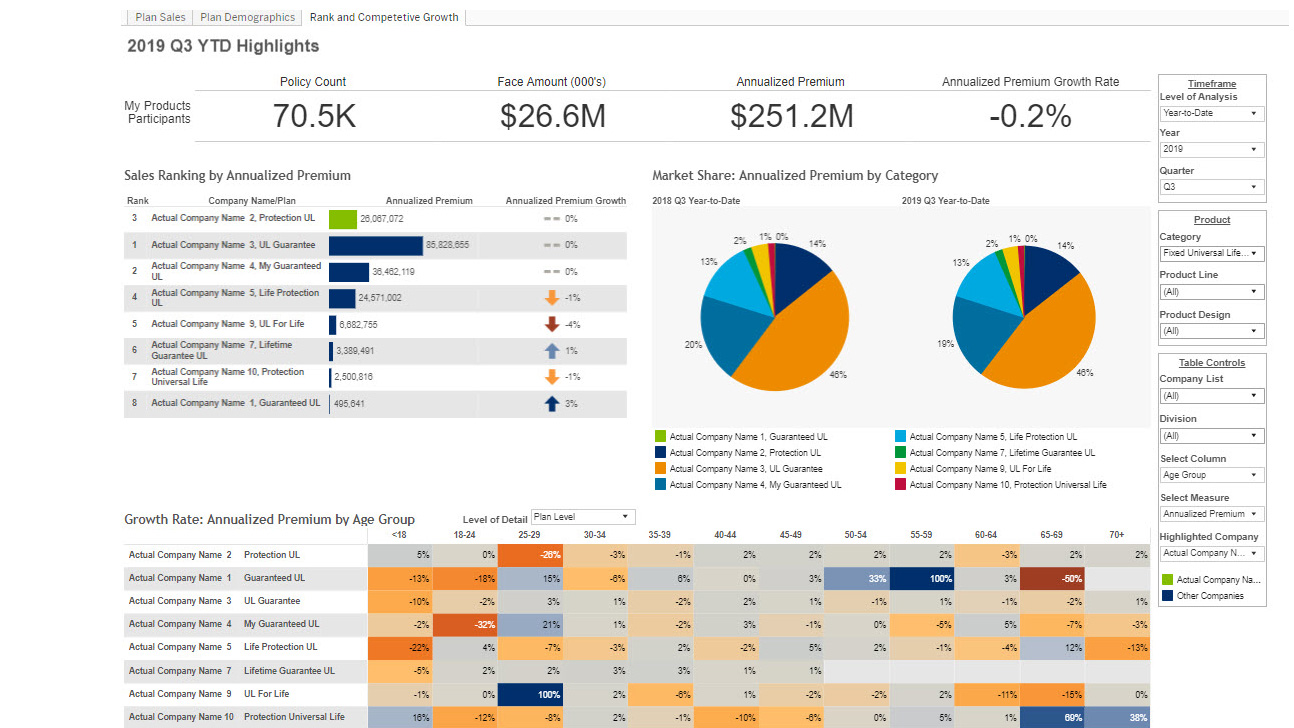Open the Select Column Age Group dropdown
1294x728 pixels.
click(x=1211, y=476)
